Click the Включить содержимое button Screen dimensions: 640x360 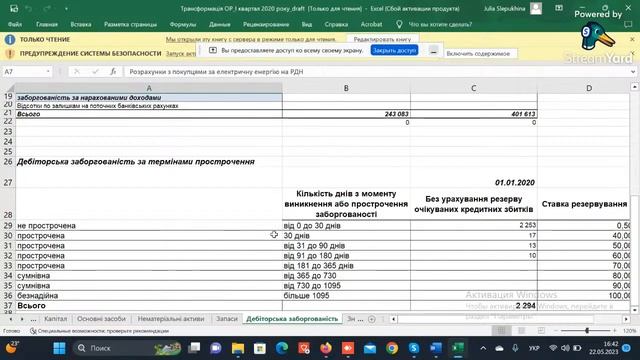pyautogui.click(x=478, y=53)
